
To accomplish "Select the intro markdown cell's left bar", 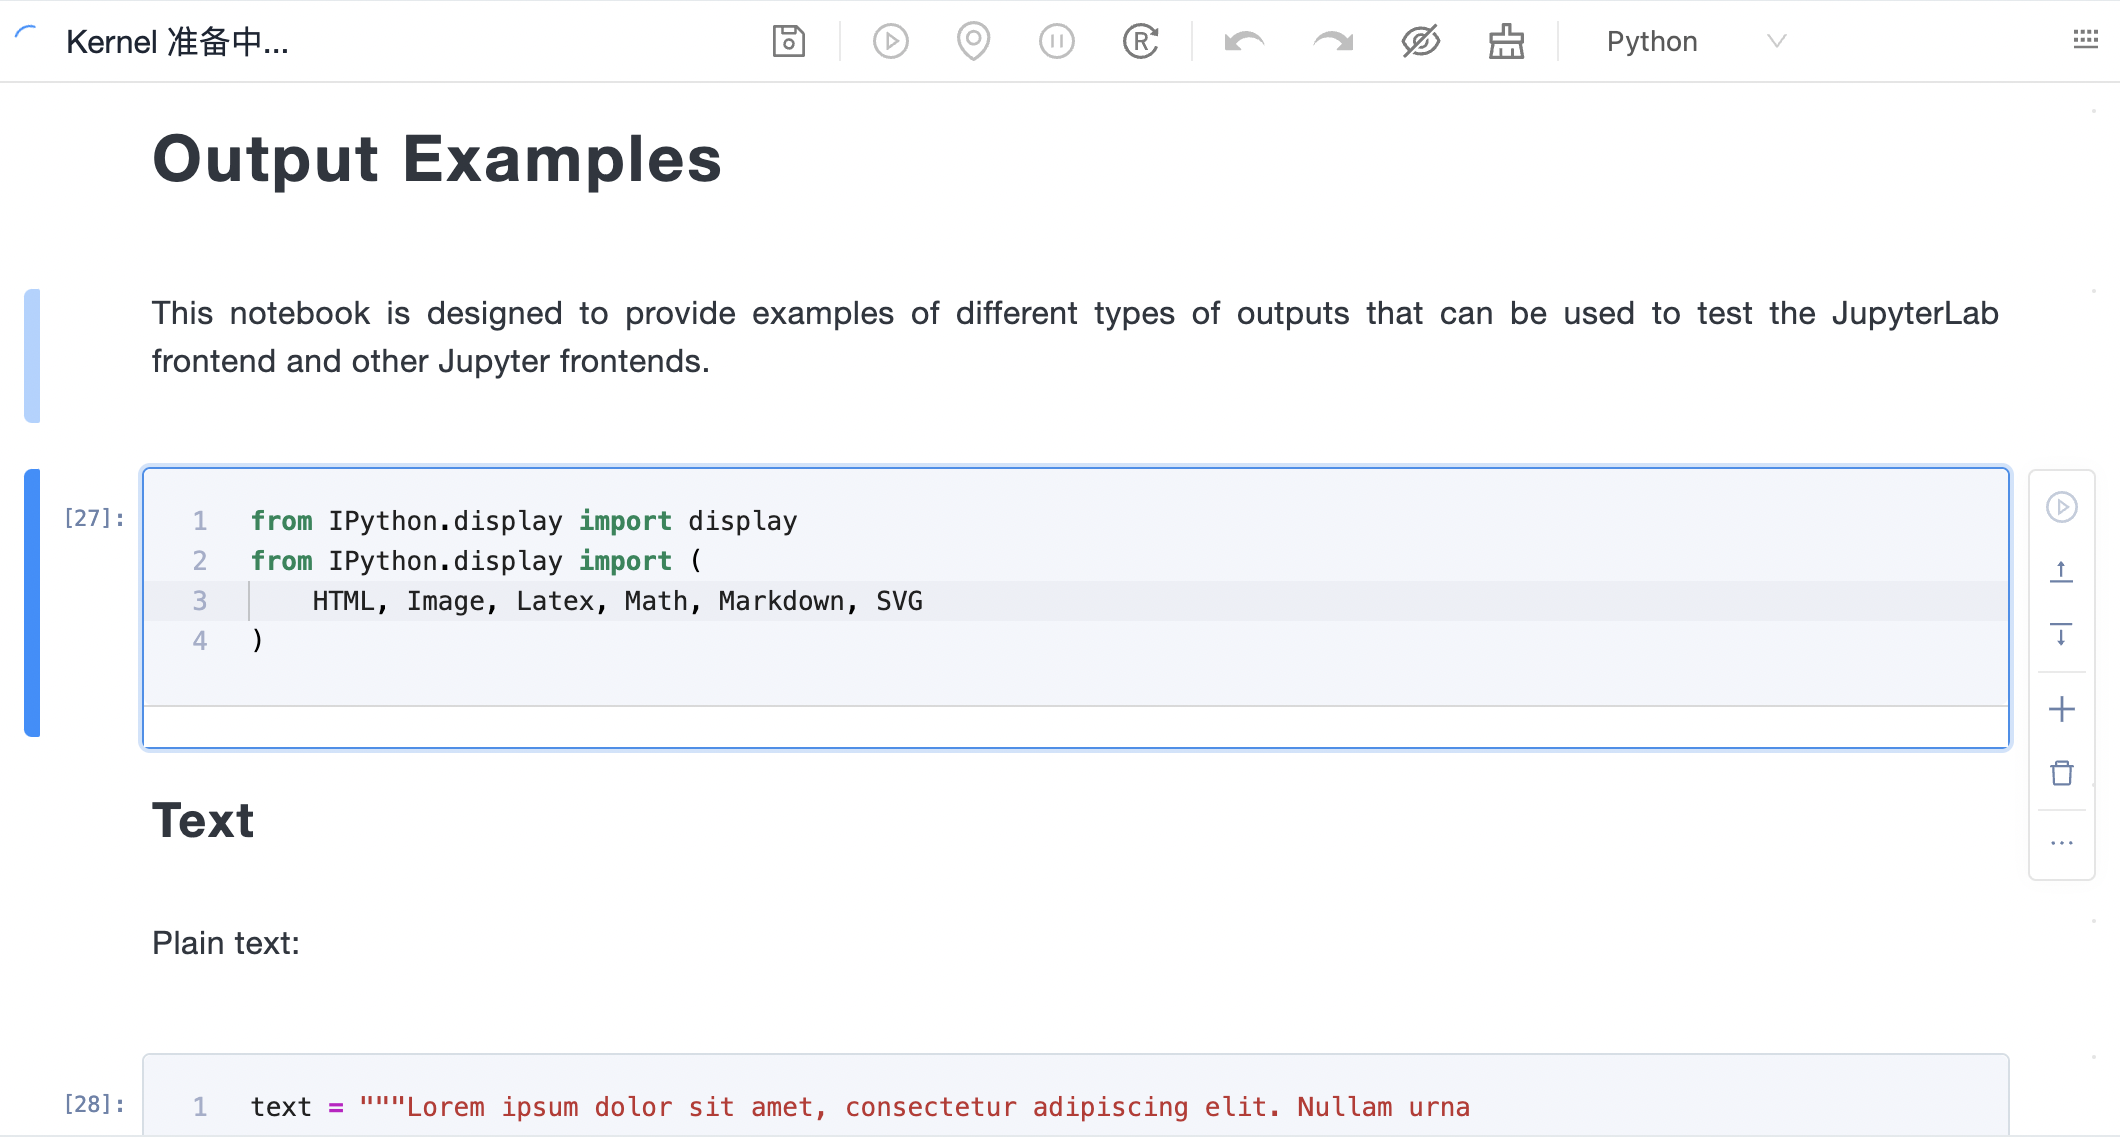I will (x=32, y=356).
